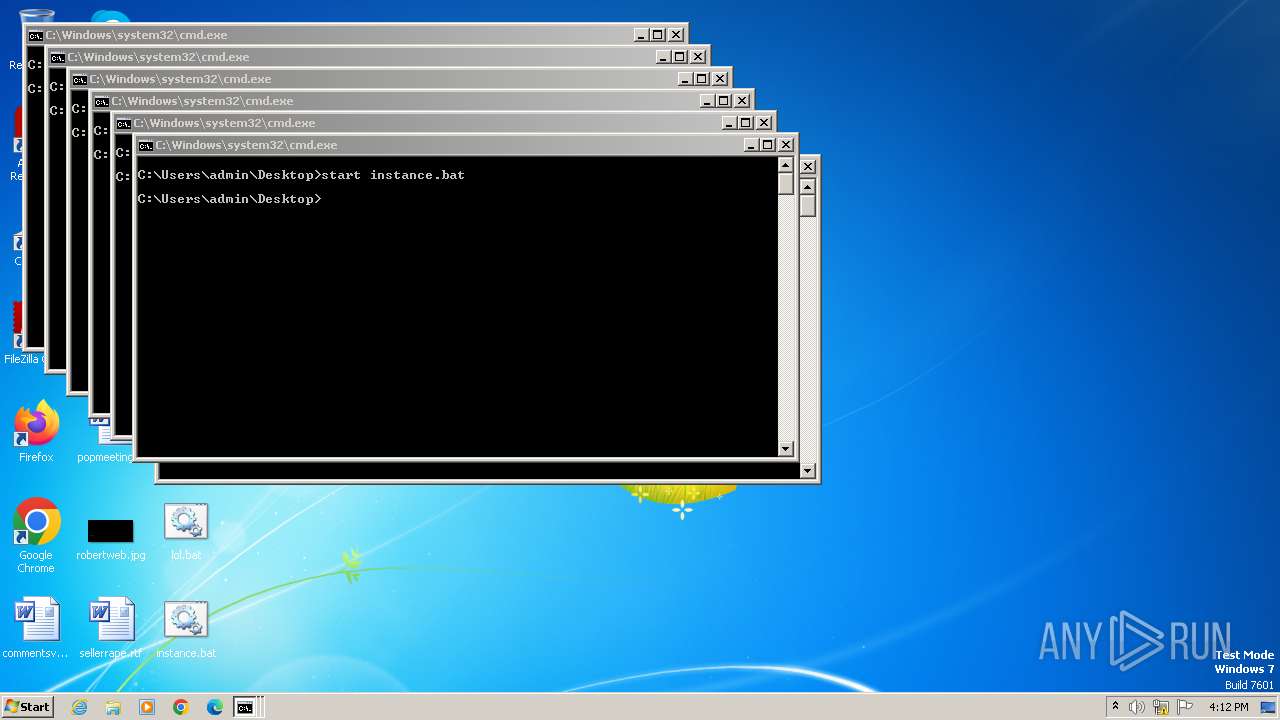Select the robertweb.jpg desktop file
Image resolution: width=1280 pixels, height=720 pixels.
tap(110, 538)
